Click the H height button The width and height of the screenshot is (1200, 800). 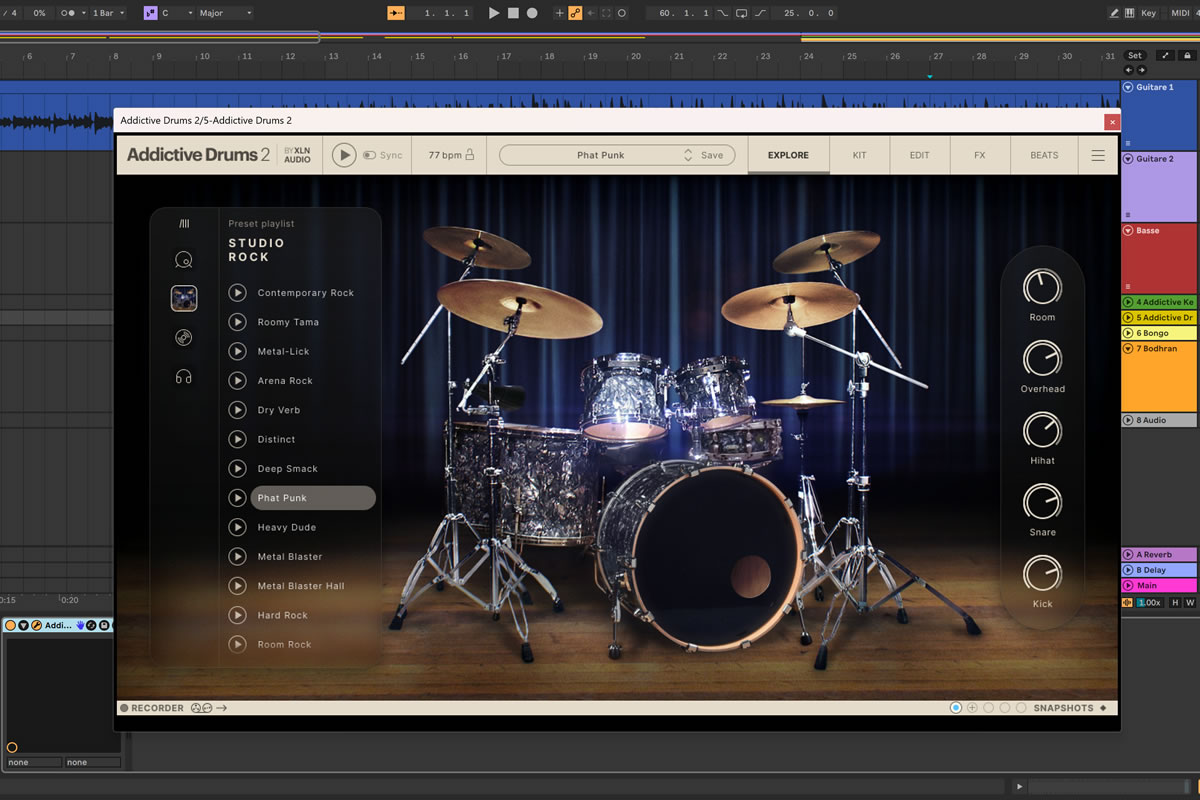1175,602
